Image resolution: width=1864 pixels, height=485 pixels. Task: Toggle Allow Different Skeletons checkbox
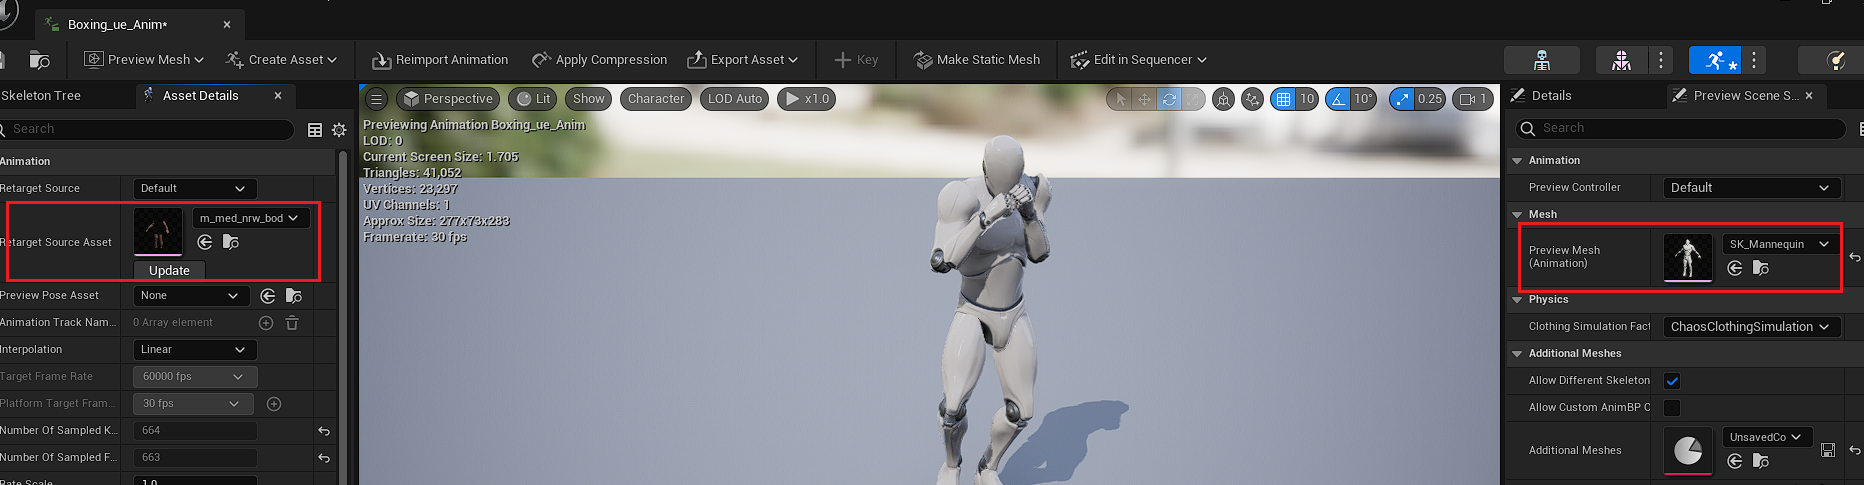pyautogui.click(x=1672, y=381)
